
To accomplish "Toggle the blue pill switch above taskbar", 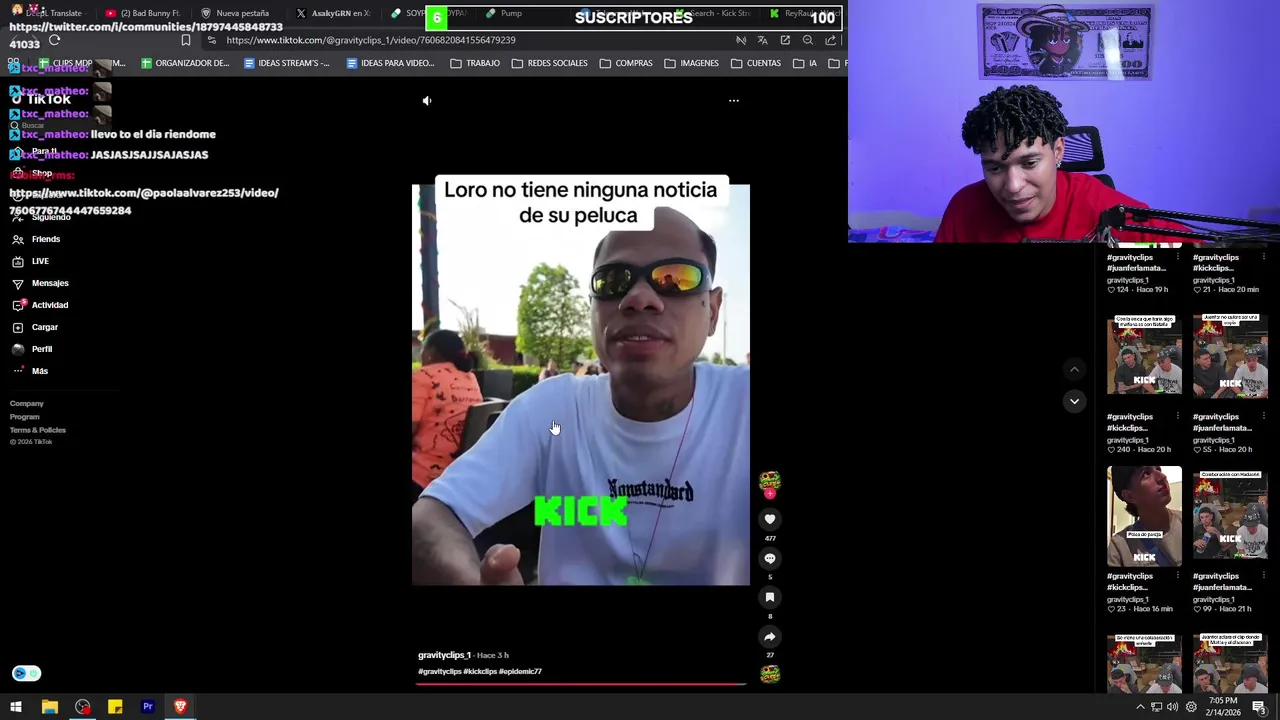I will pos(26,673).
